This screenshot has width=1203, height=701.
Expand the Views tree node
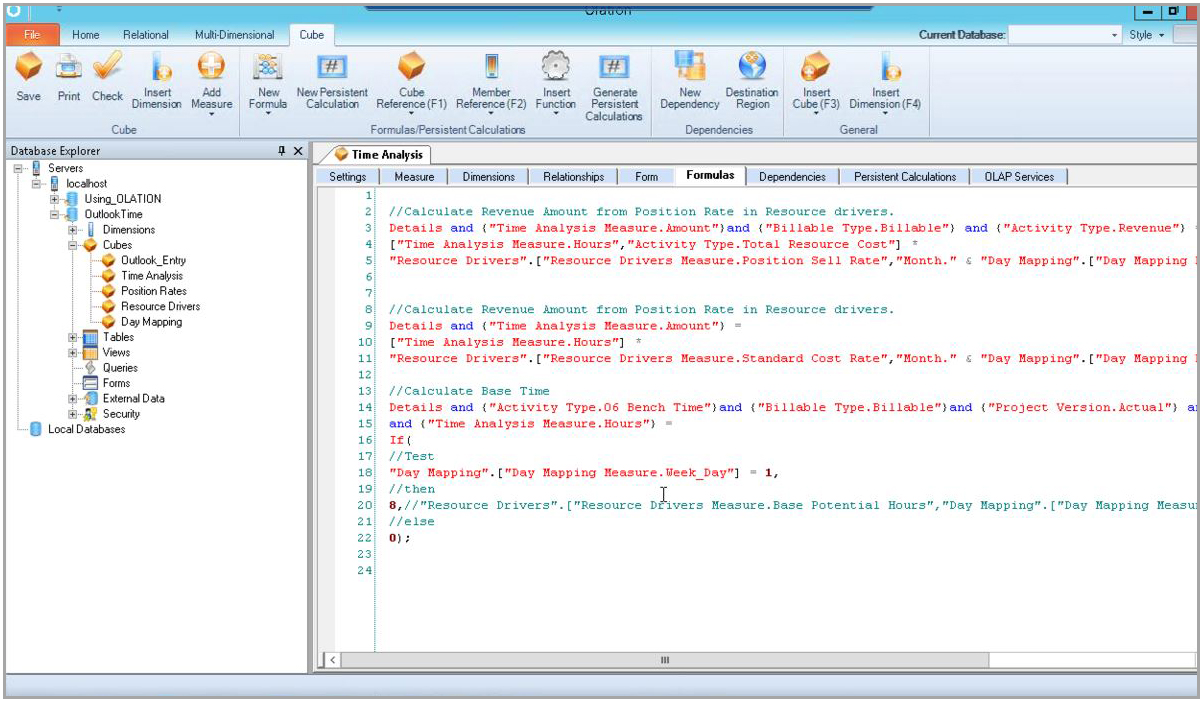tap(73, 352)
